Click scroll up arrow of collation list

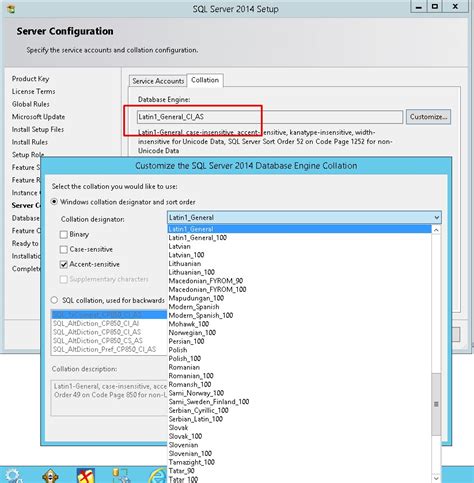pos(436,230)
